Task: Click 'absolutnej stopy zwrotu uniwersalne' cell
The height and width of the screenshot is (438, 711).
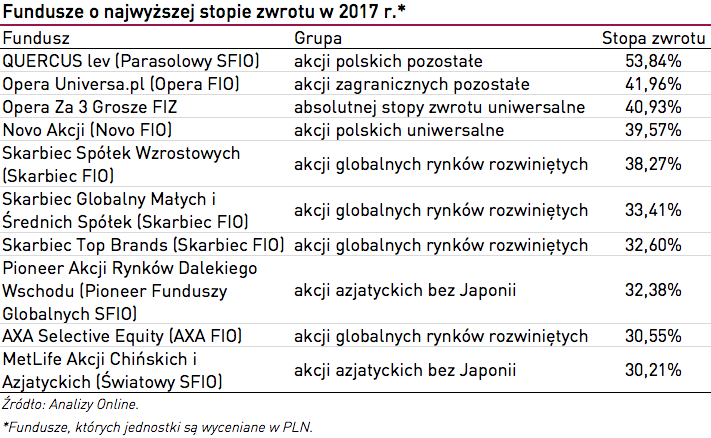Action: [439, 107]
